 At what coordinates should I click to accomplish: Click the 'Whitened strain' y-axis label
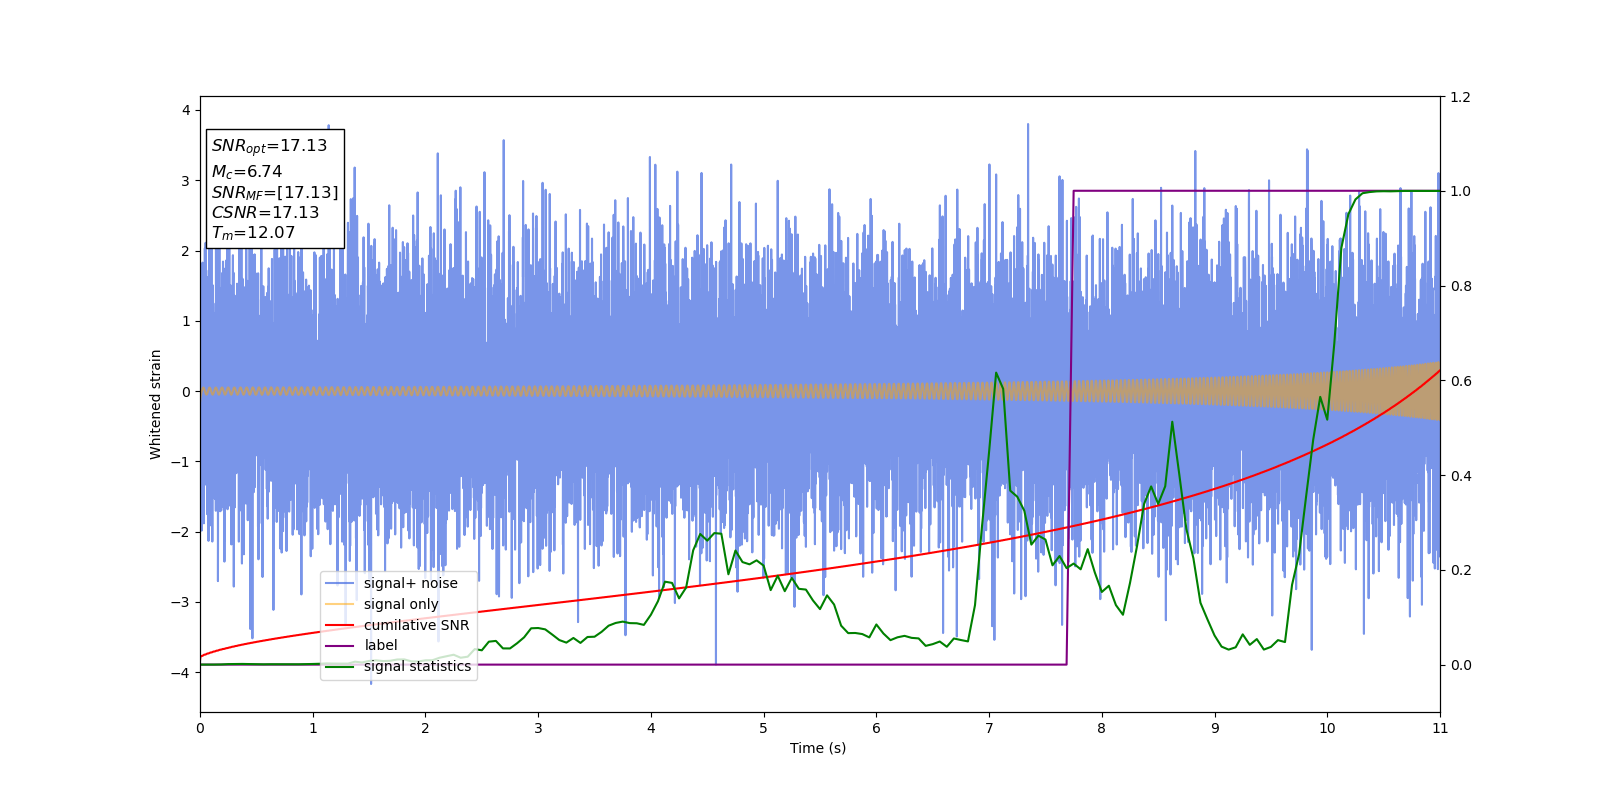[156, 404]
